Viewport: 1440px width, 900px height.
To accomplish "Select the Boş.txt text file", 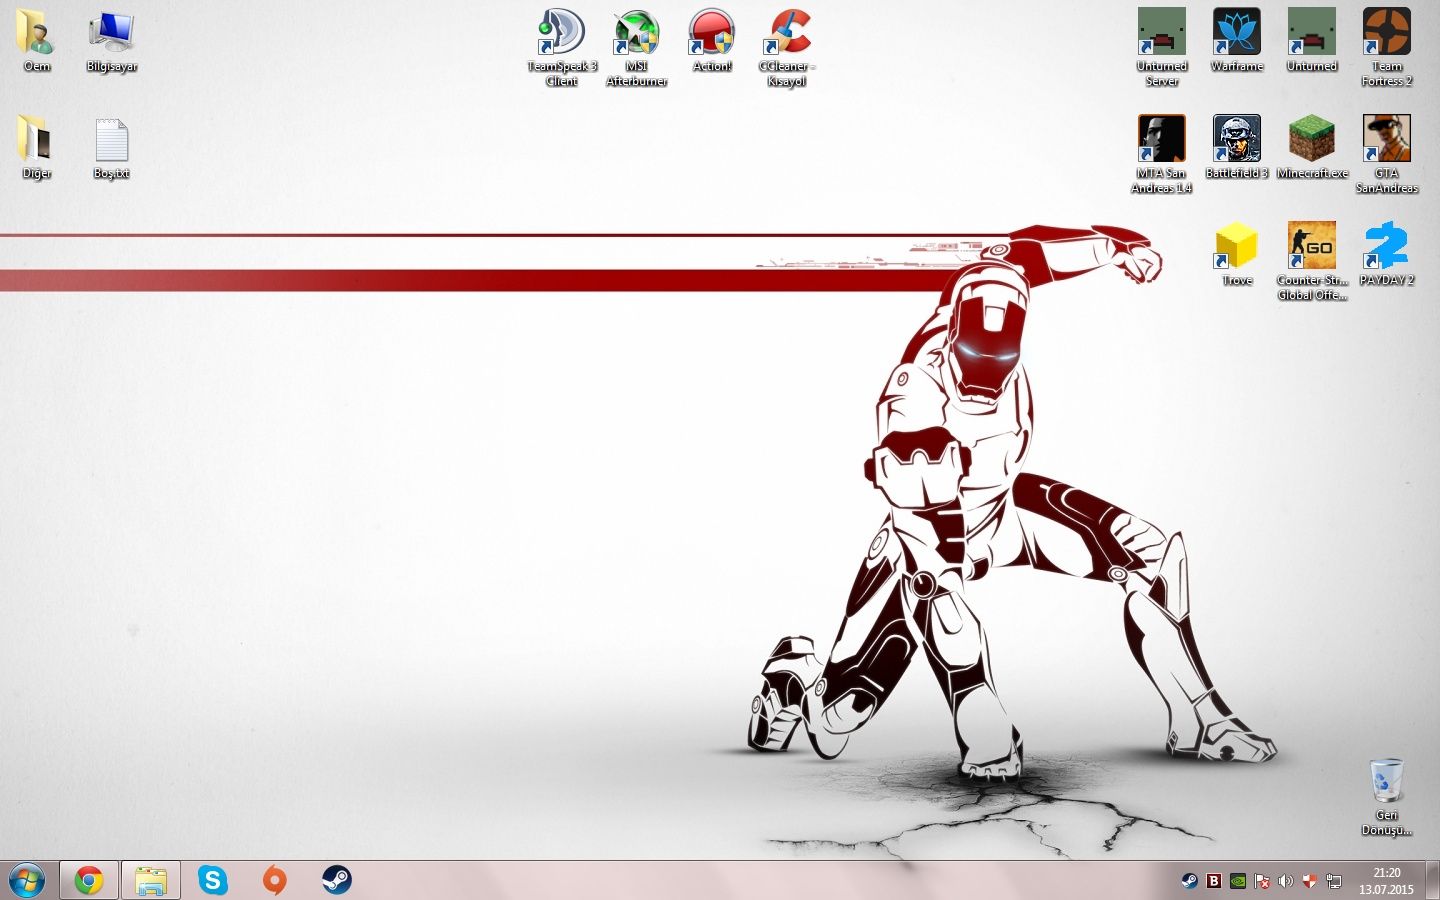I will [x=112, y=147].
